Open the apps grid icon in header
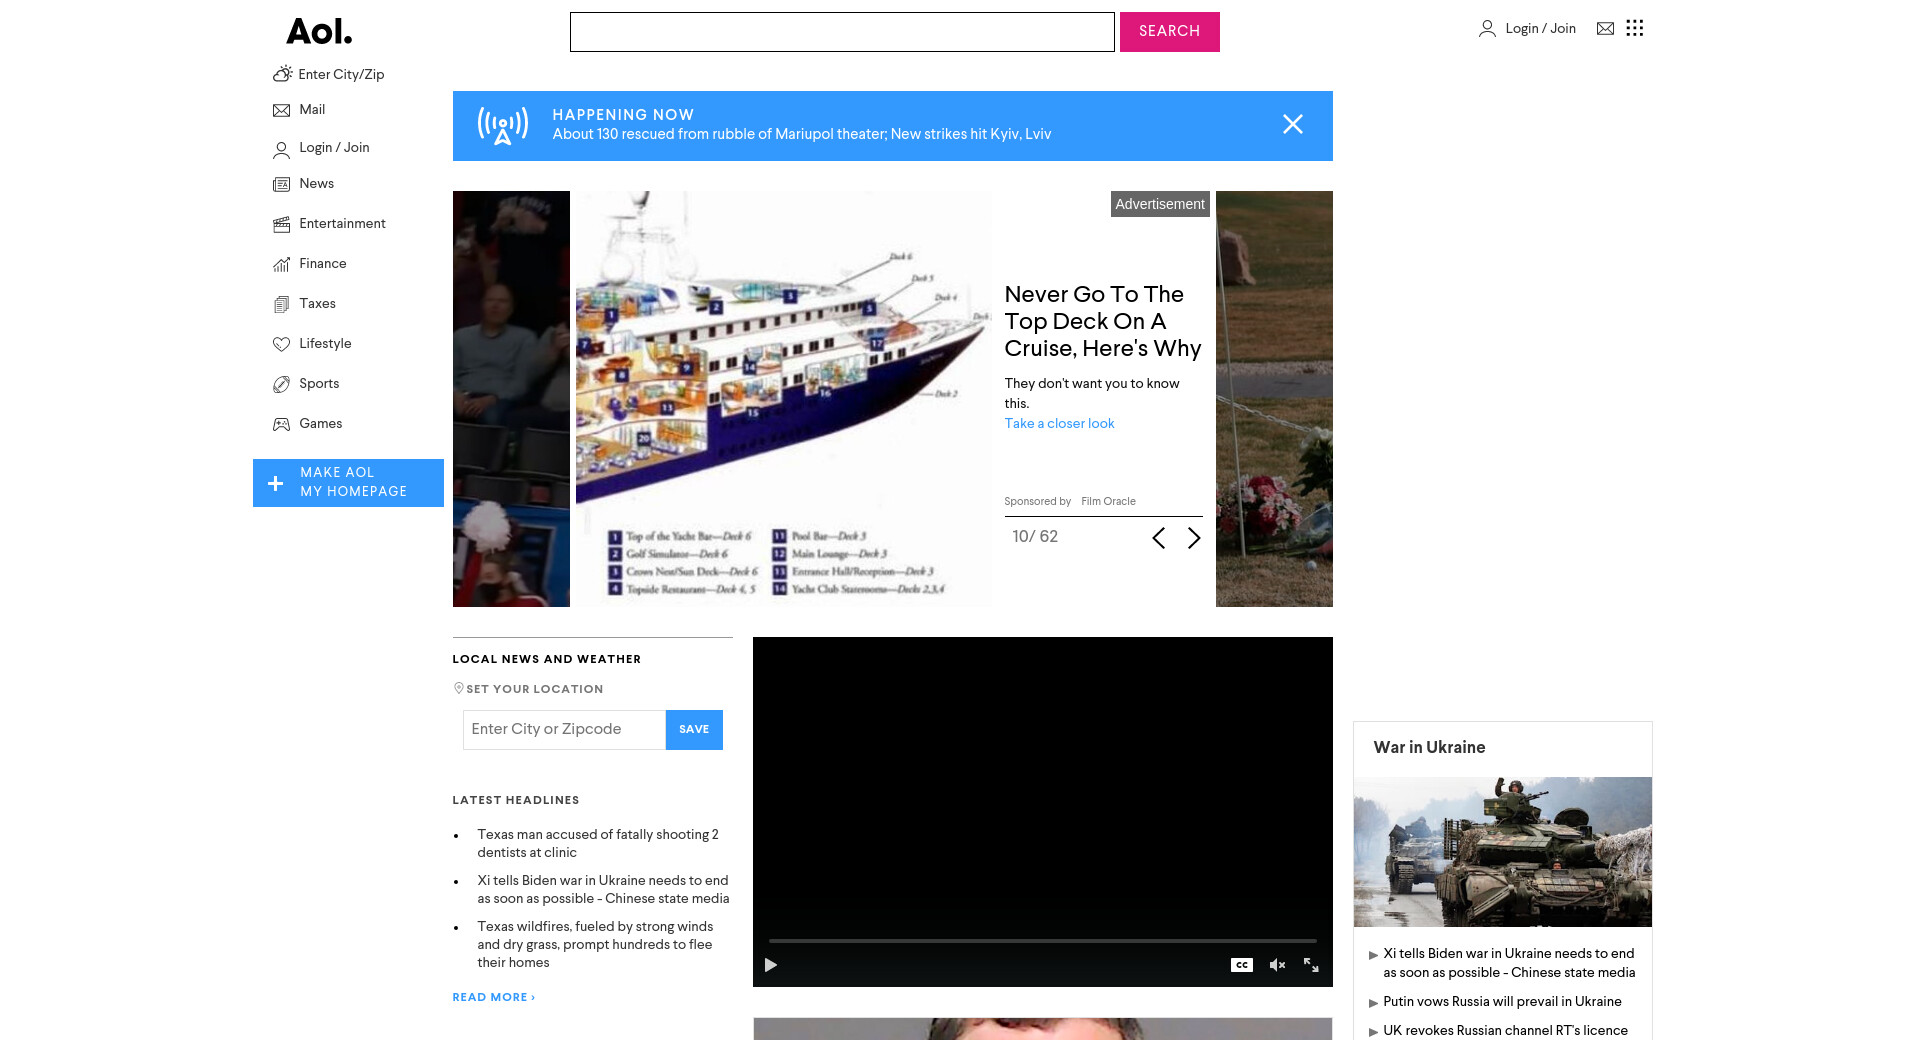 [x=1635, y=28]
